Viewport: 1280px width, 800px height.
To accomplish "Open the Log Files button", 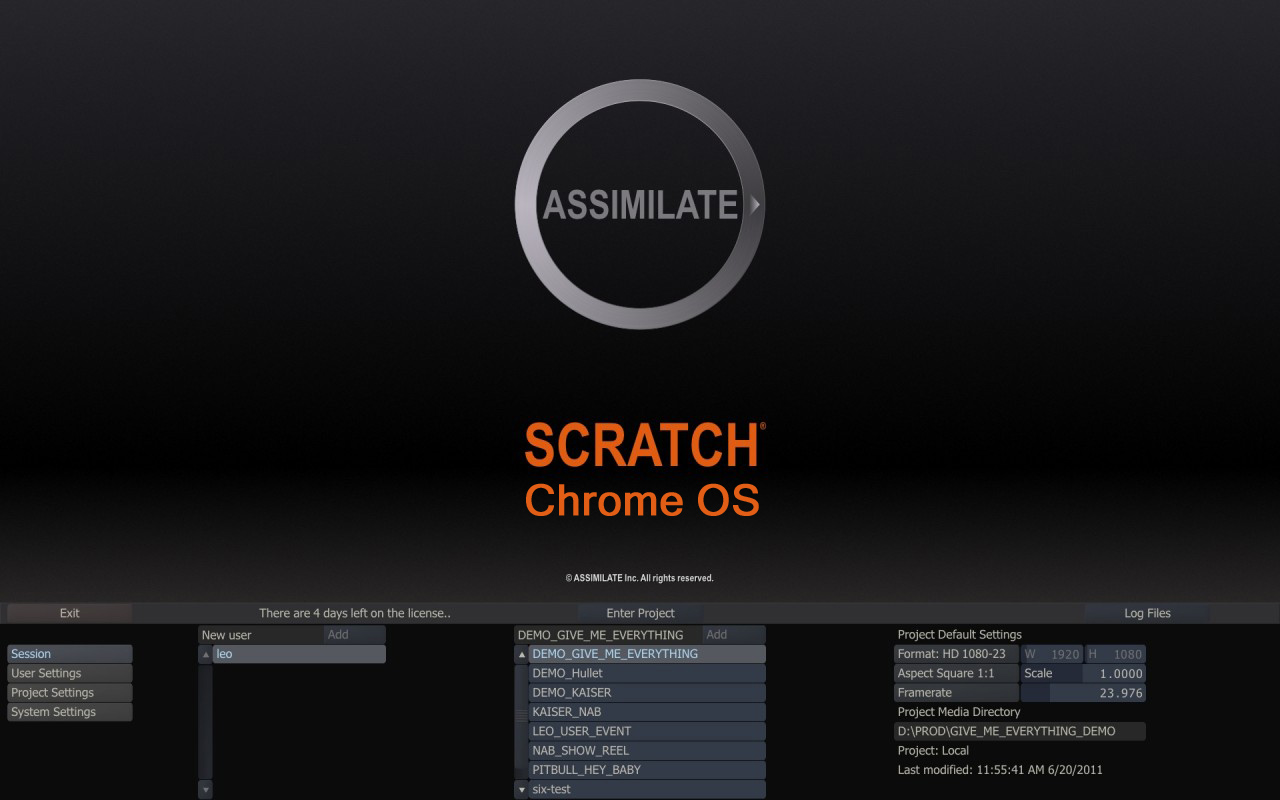I will [1147, 613].
